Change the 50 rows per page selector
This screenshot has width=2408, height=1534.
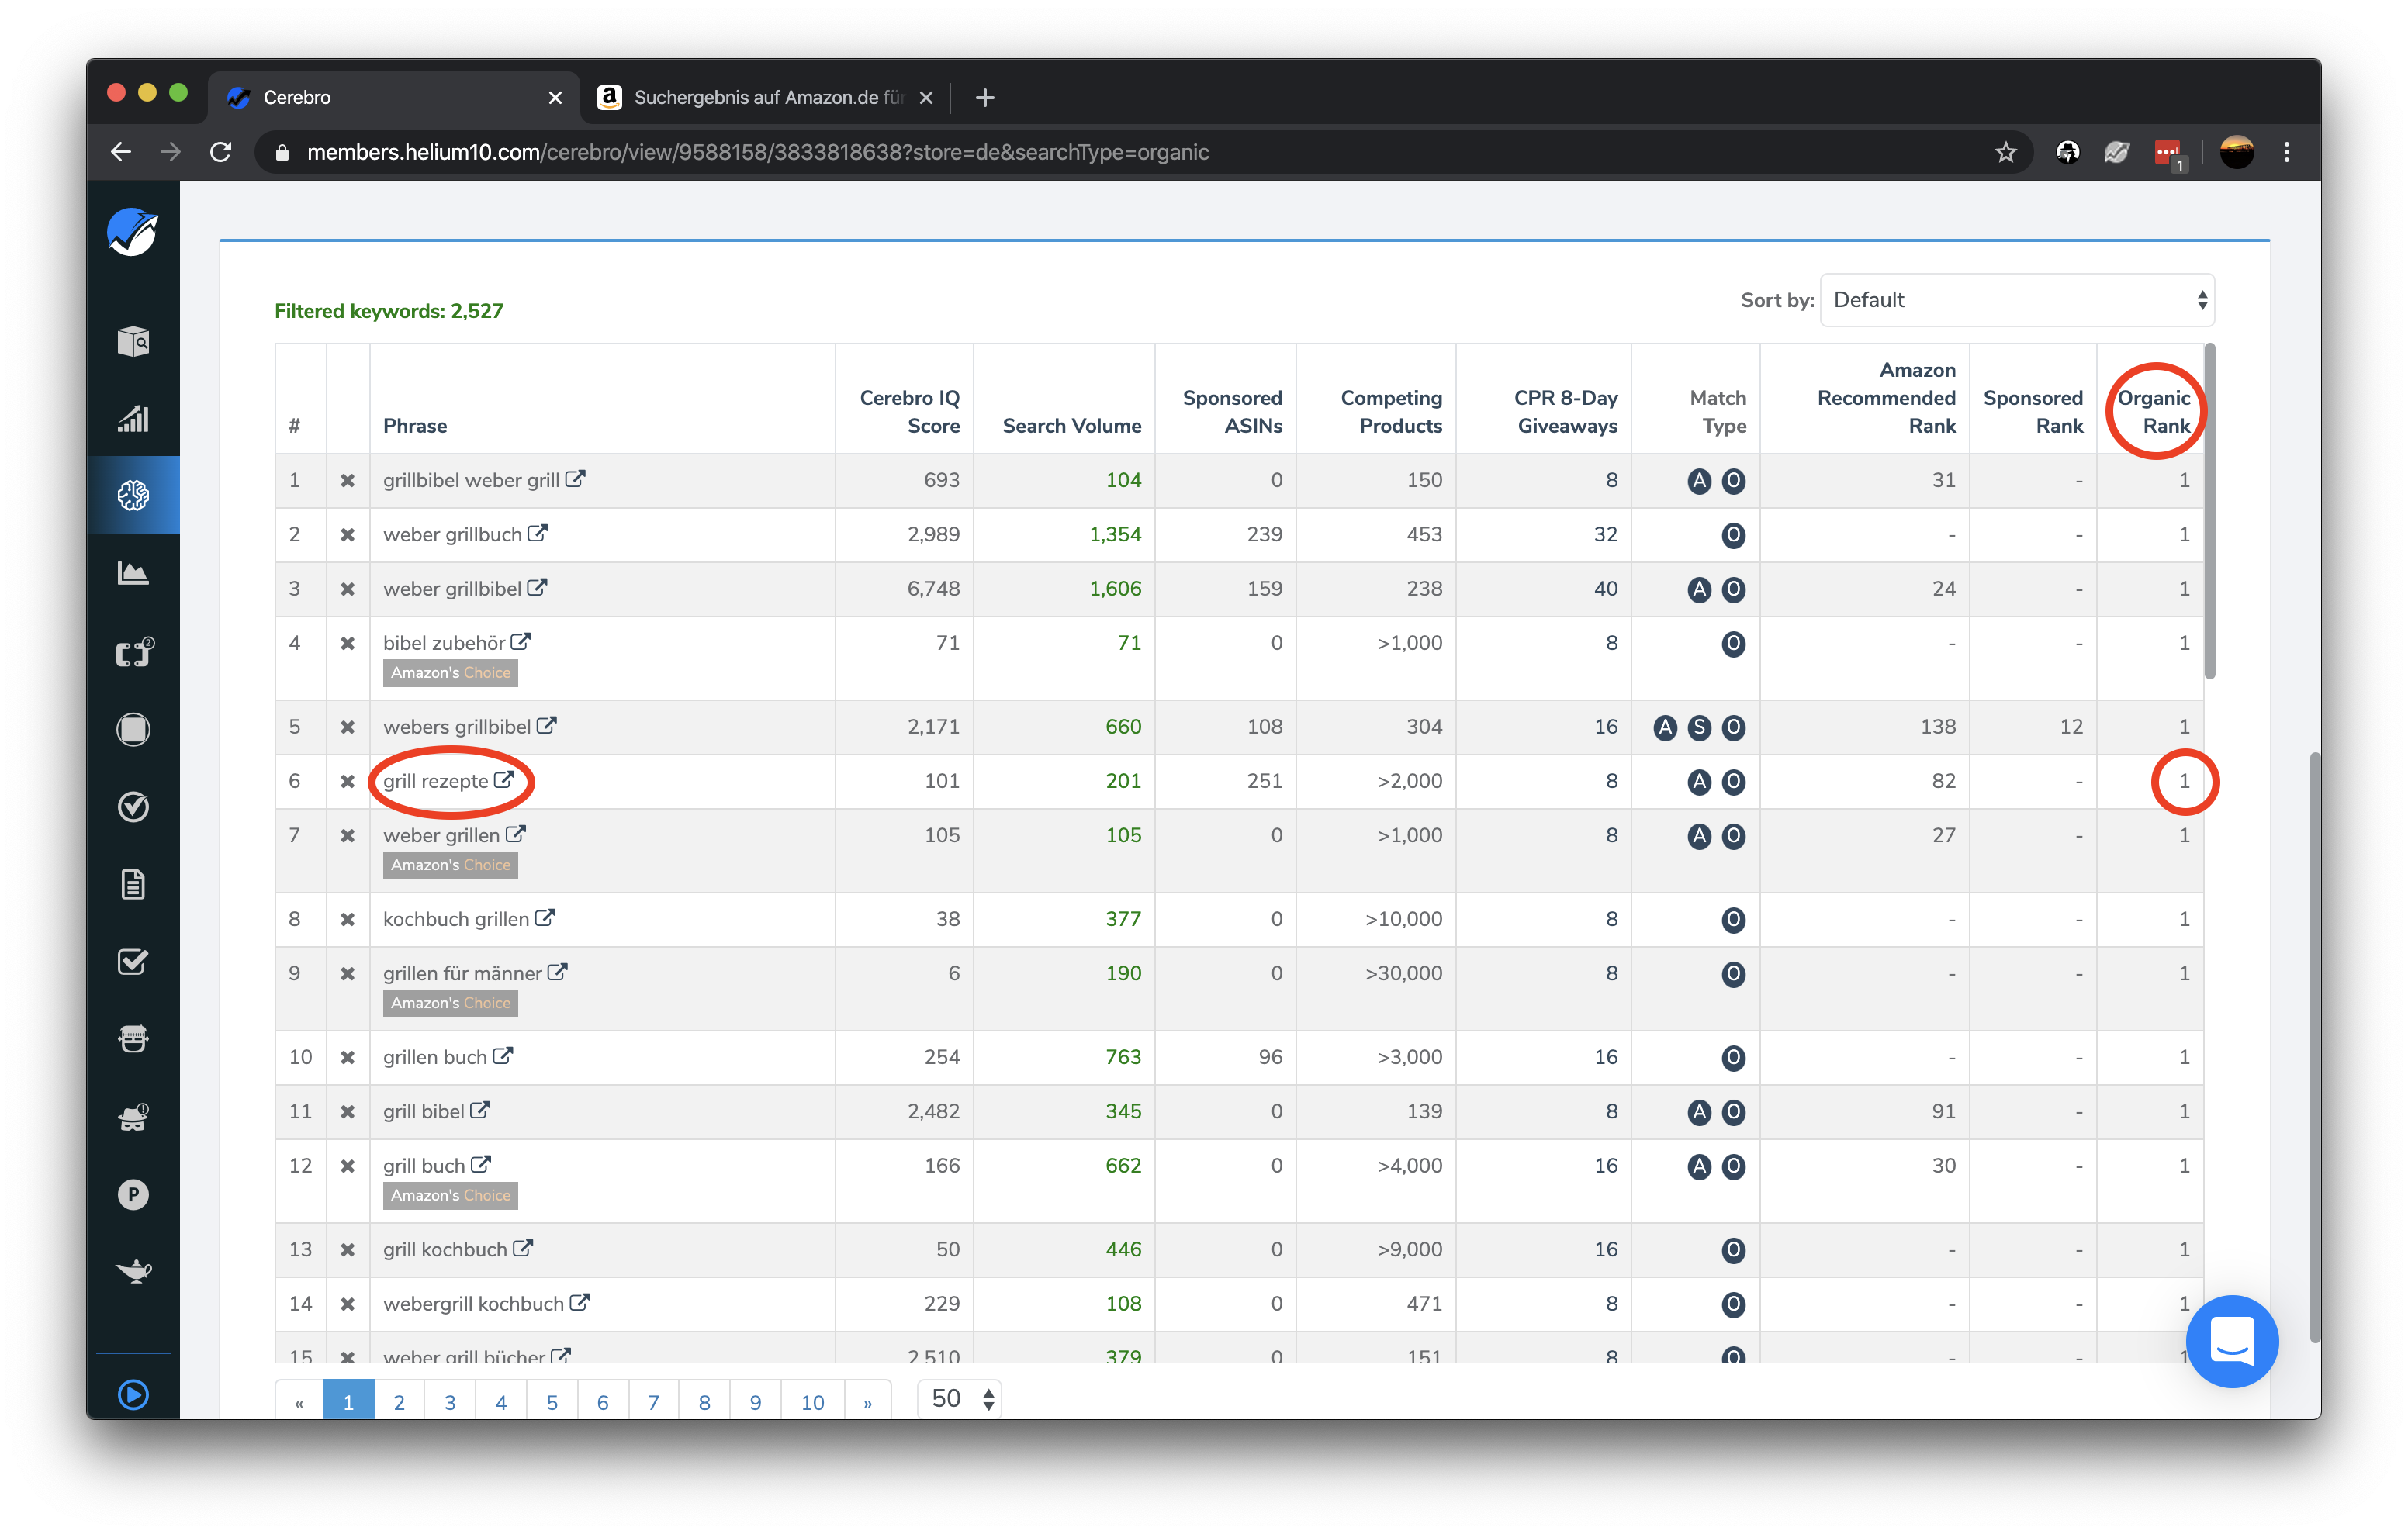click(959, 1398)
